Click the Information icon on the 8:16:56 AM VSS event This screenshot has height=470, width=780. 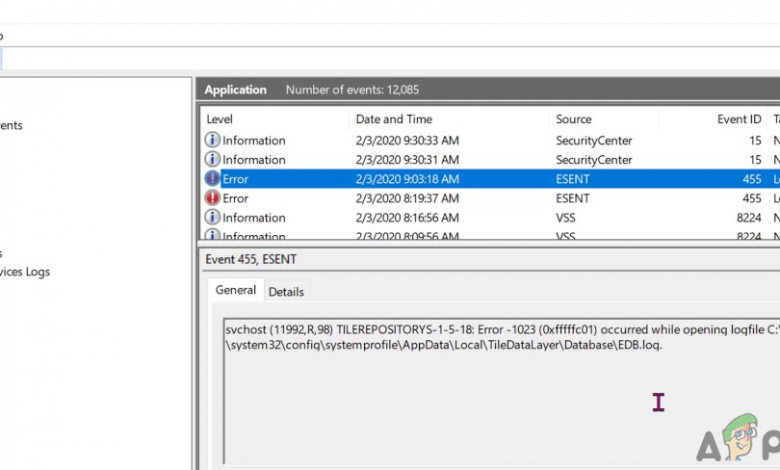212,218
